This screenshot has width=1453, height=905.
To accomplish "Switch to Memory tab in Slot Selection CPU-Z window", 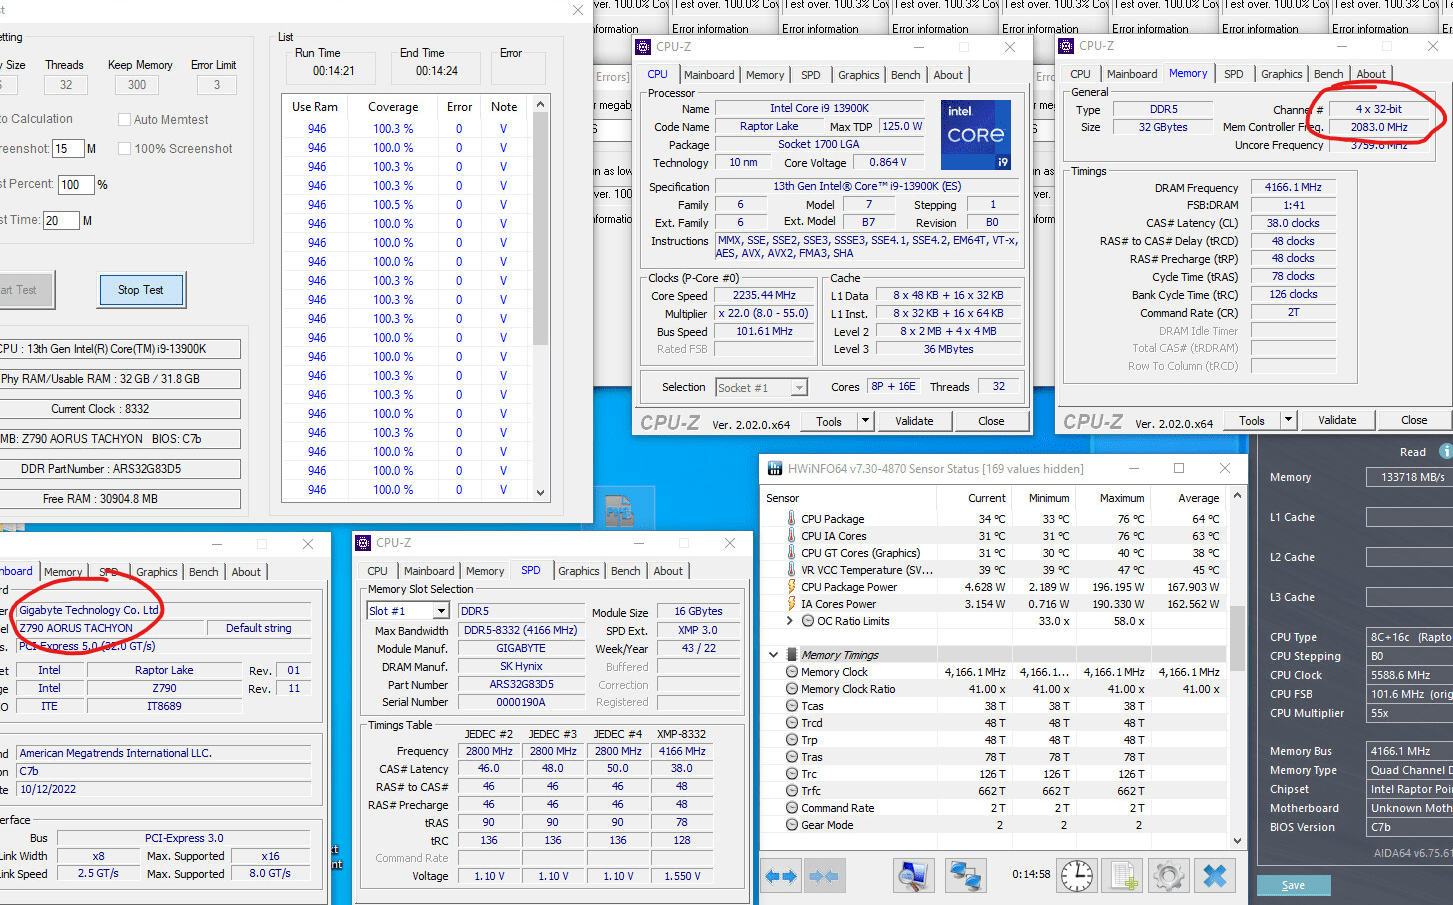I will click(x=485, y=571).
